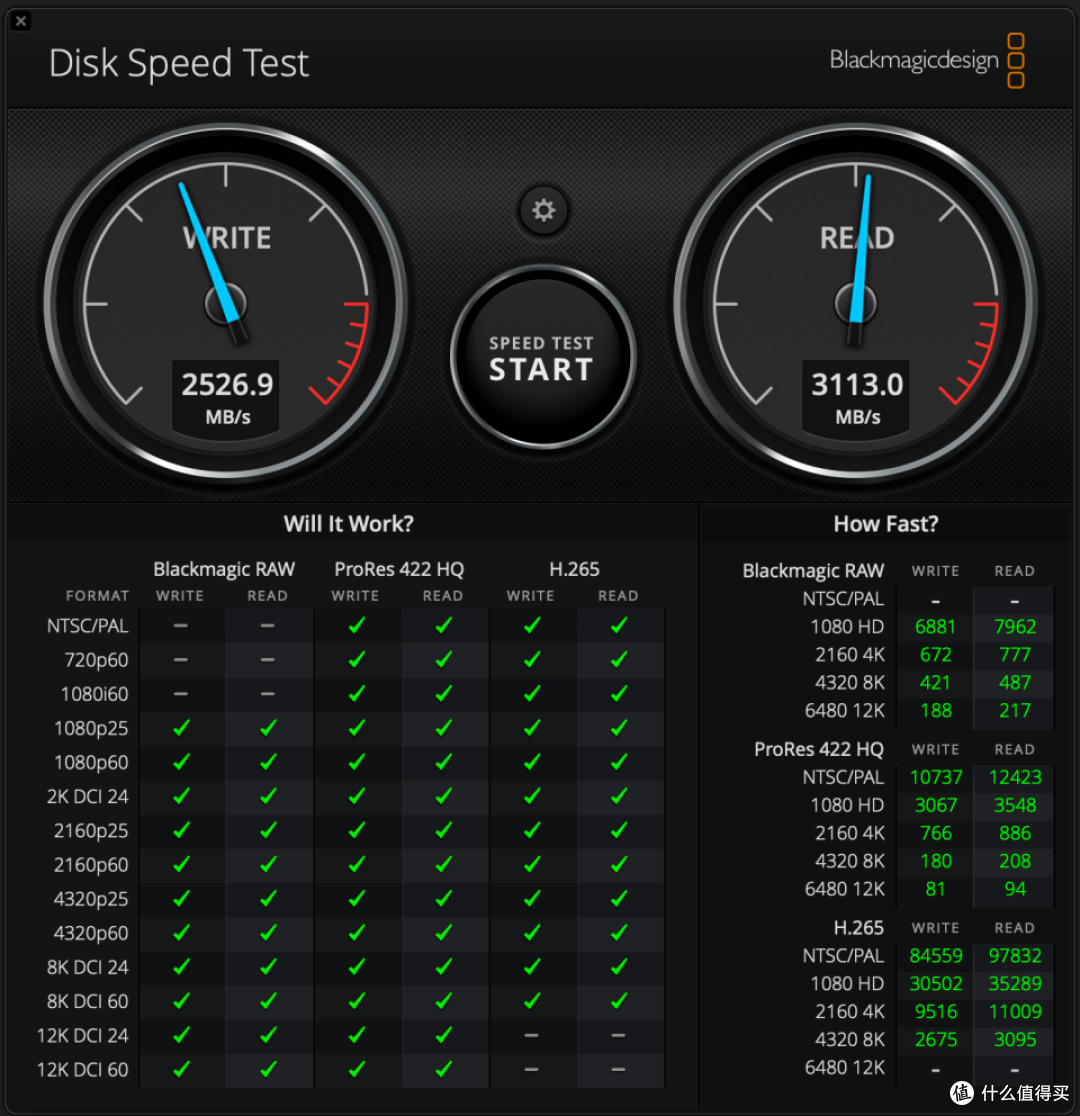Click H.265 read checkmark for 4320p60

[619, 932]
